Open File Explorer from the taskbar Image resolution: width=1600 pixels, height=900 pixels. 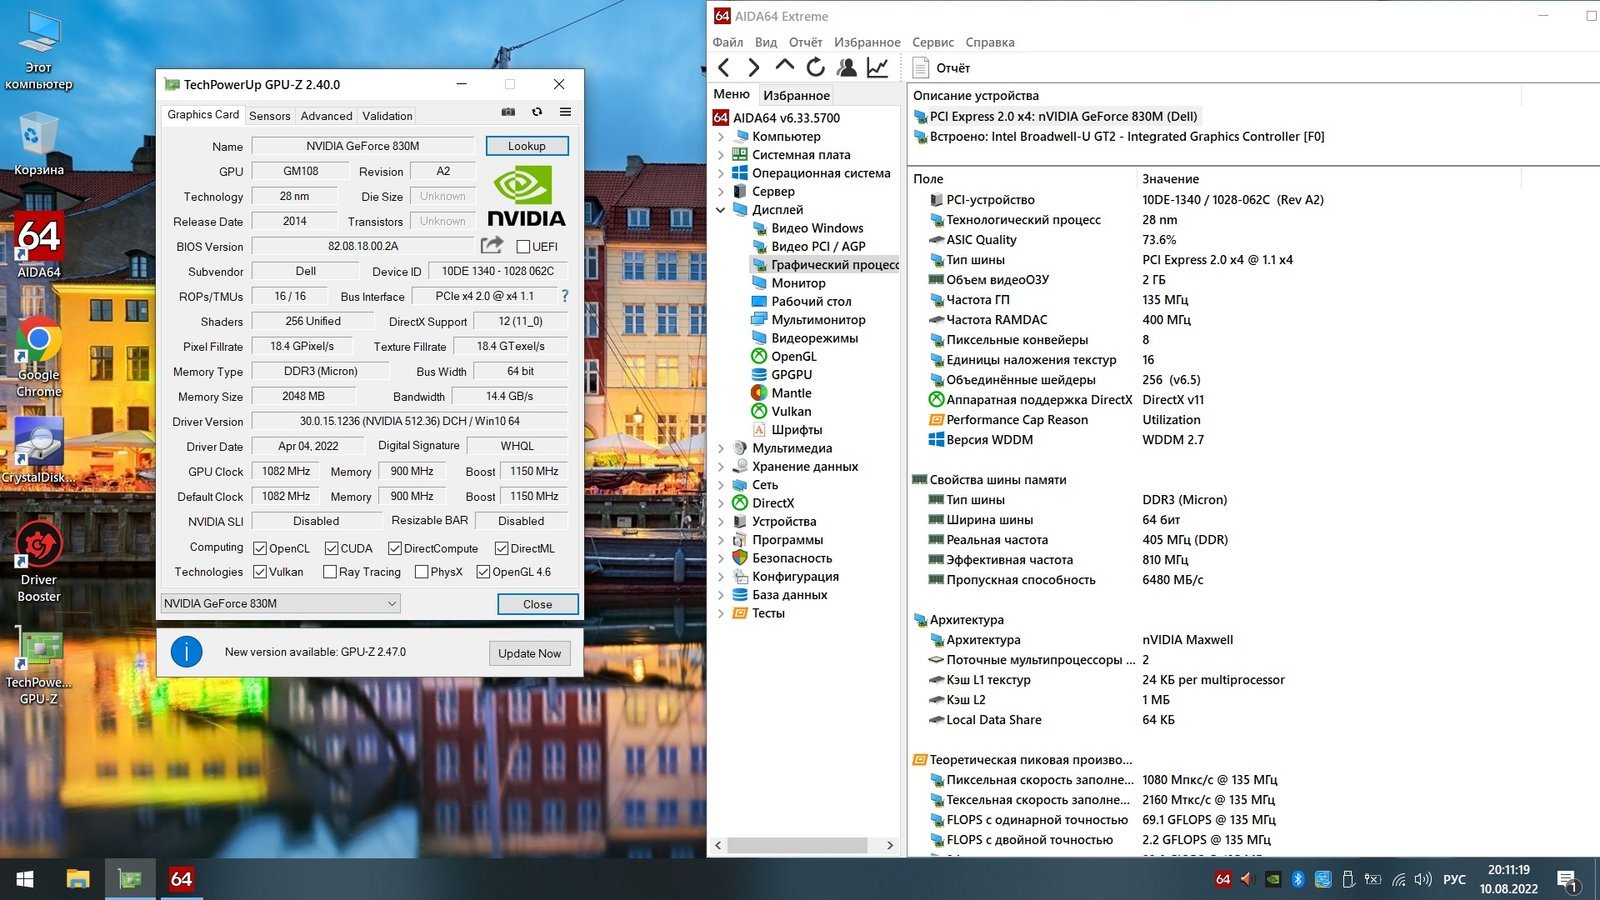(78, 879)
